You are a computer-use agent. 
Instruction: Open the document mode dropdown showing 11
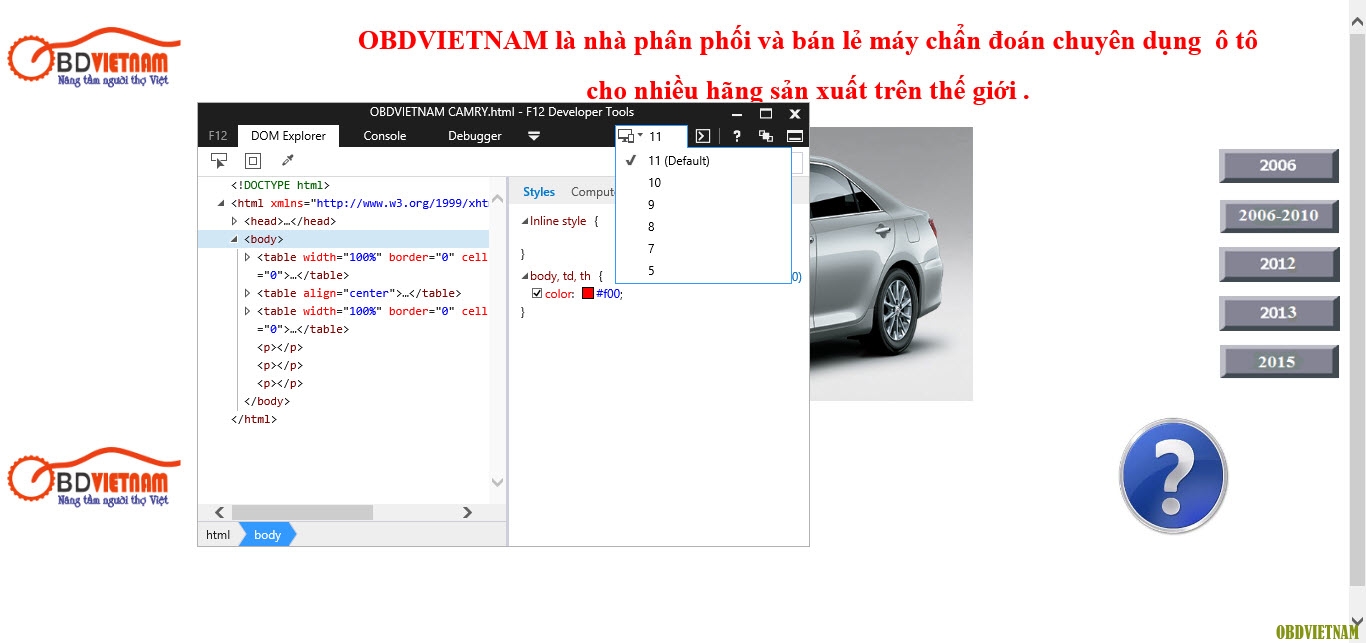pos(651,136)
